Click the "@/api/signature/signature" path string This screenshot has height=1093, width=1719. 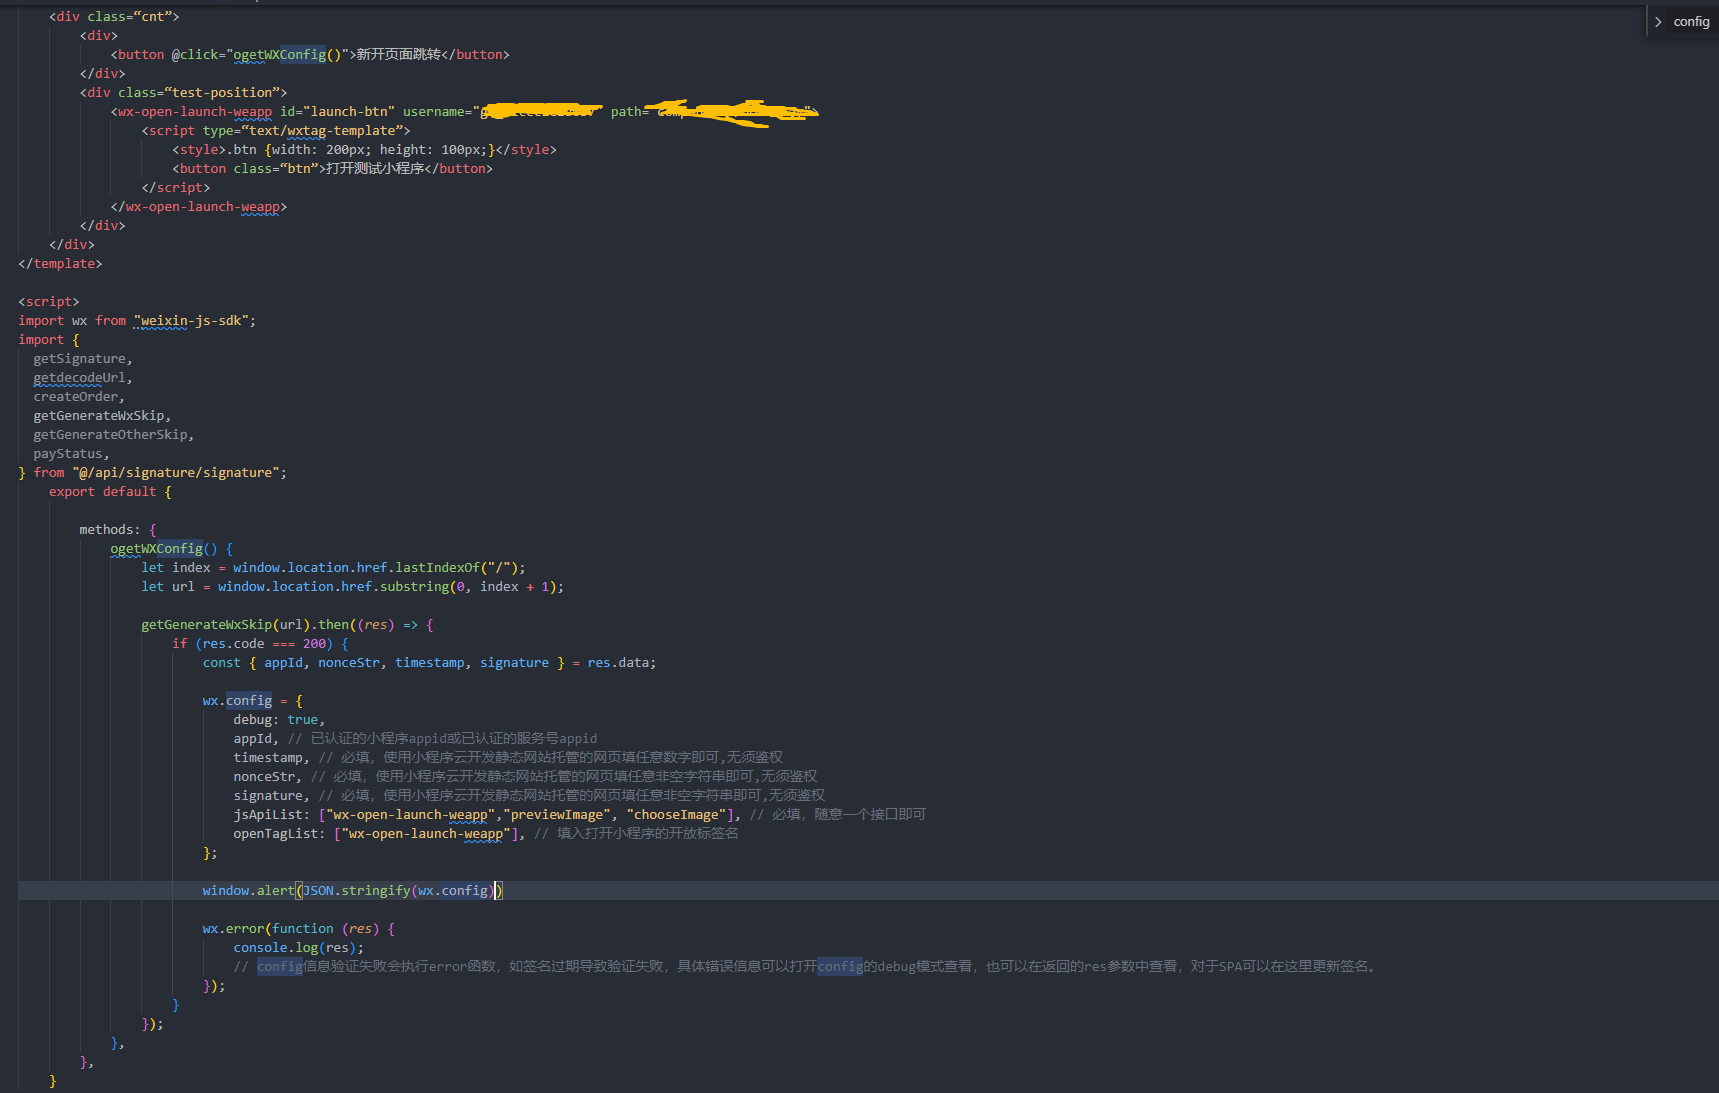click(x=176, y=473)
